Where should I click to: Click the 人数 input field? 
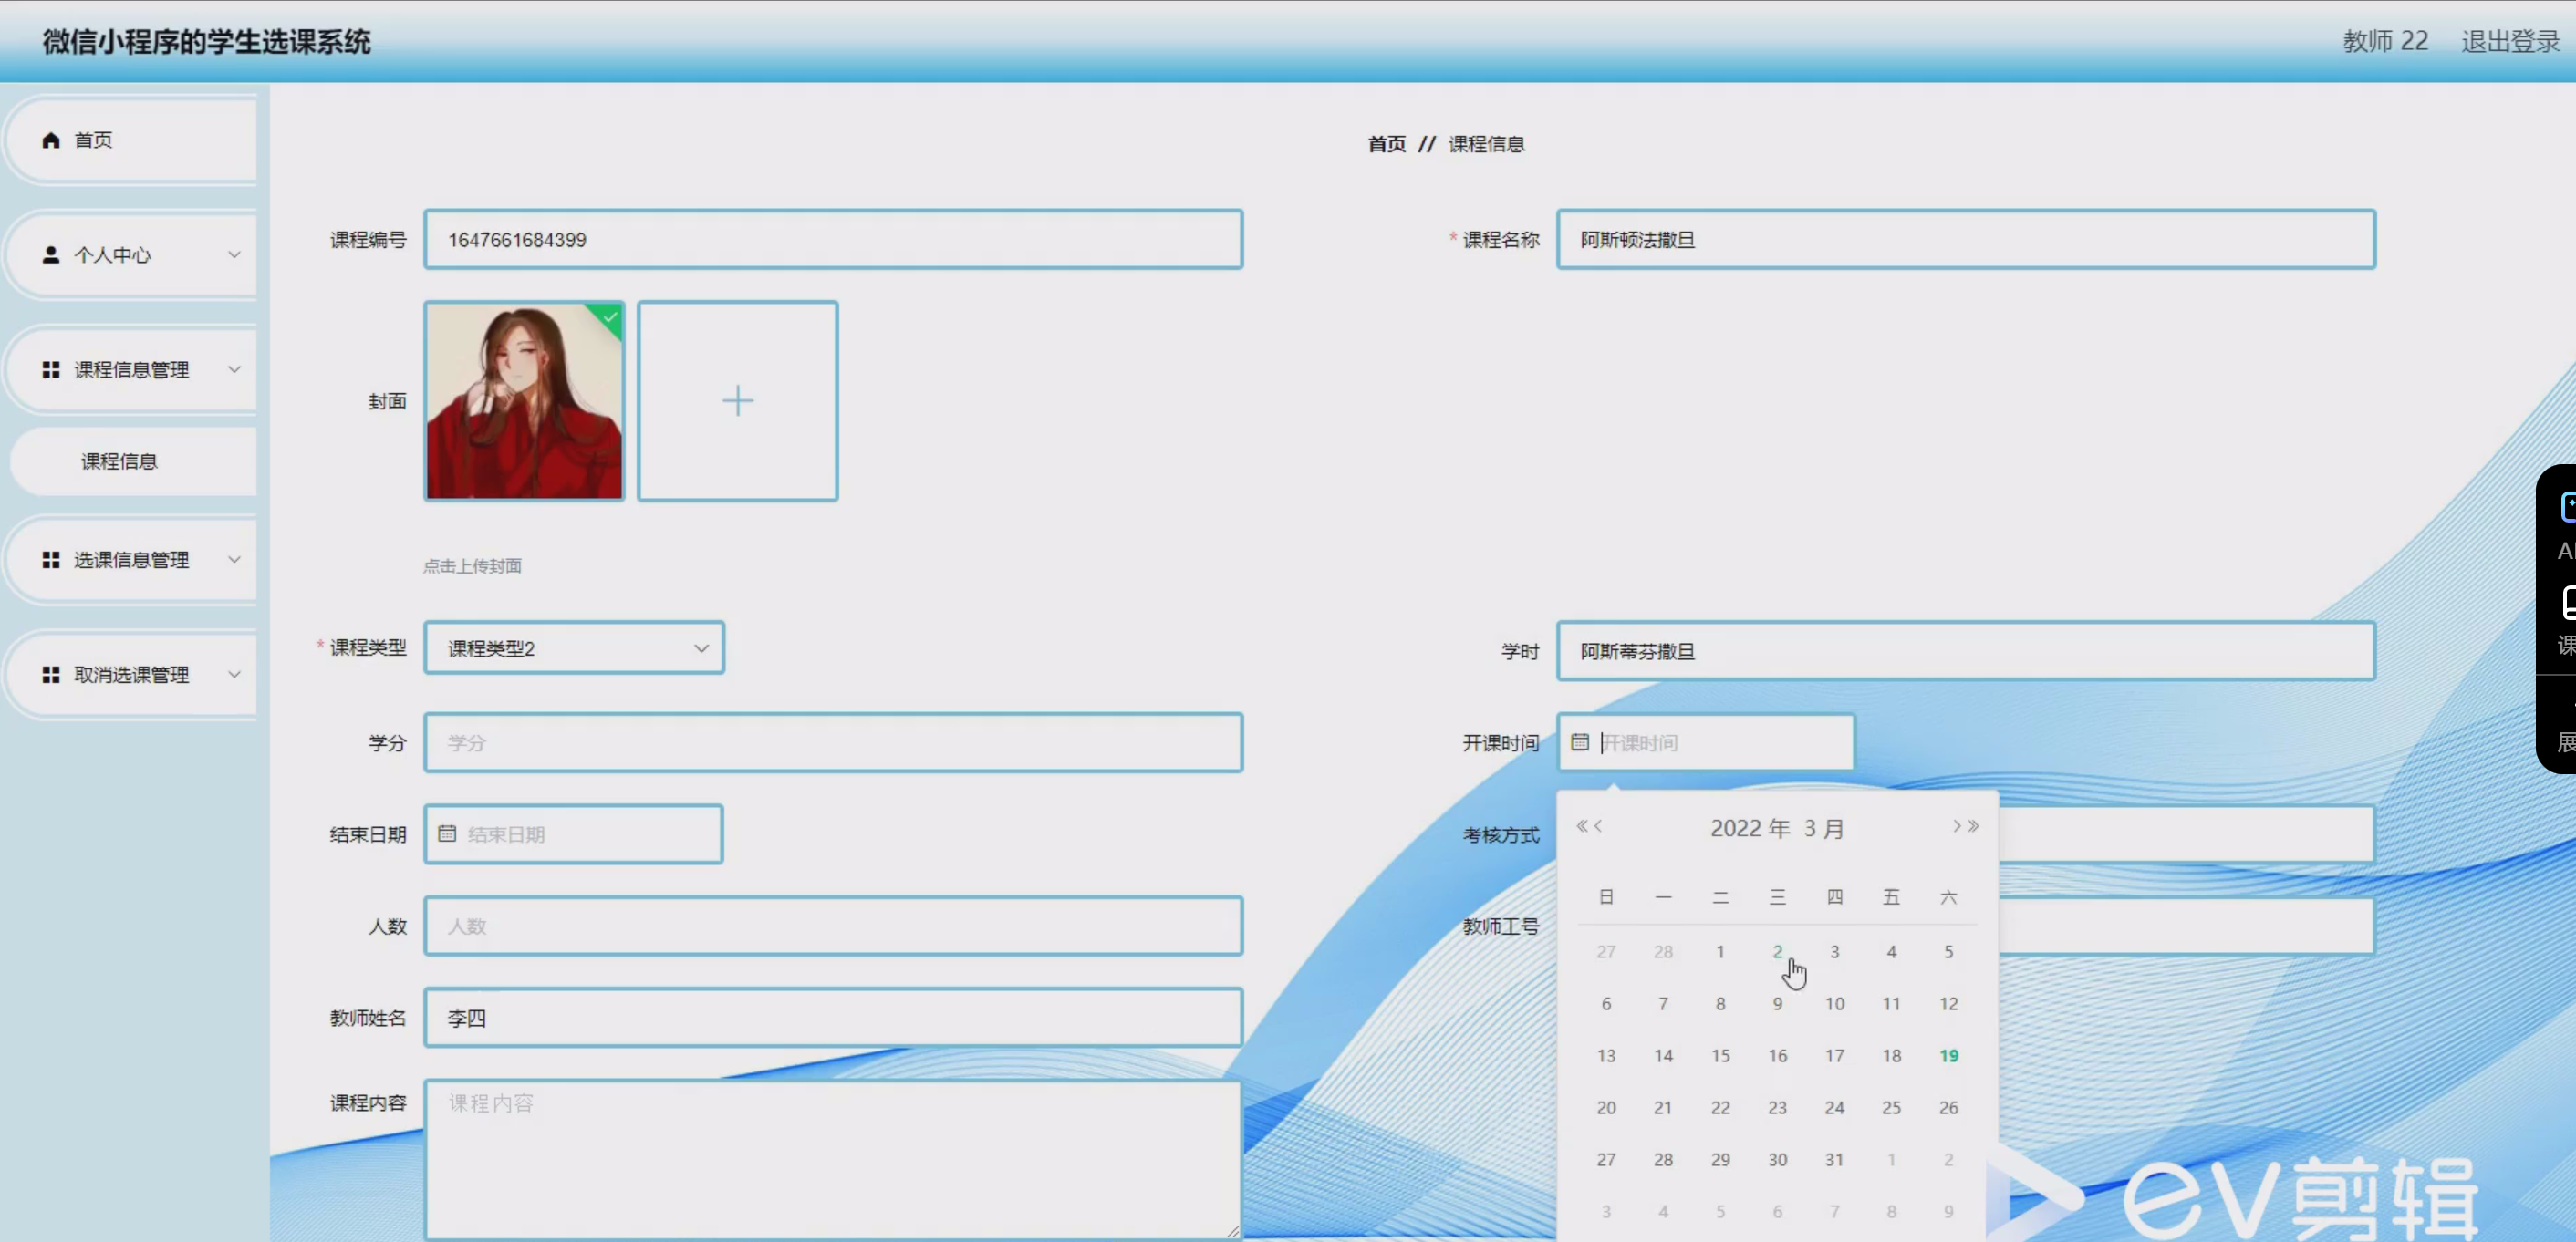click(833, 926)
